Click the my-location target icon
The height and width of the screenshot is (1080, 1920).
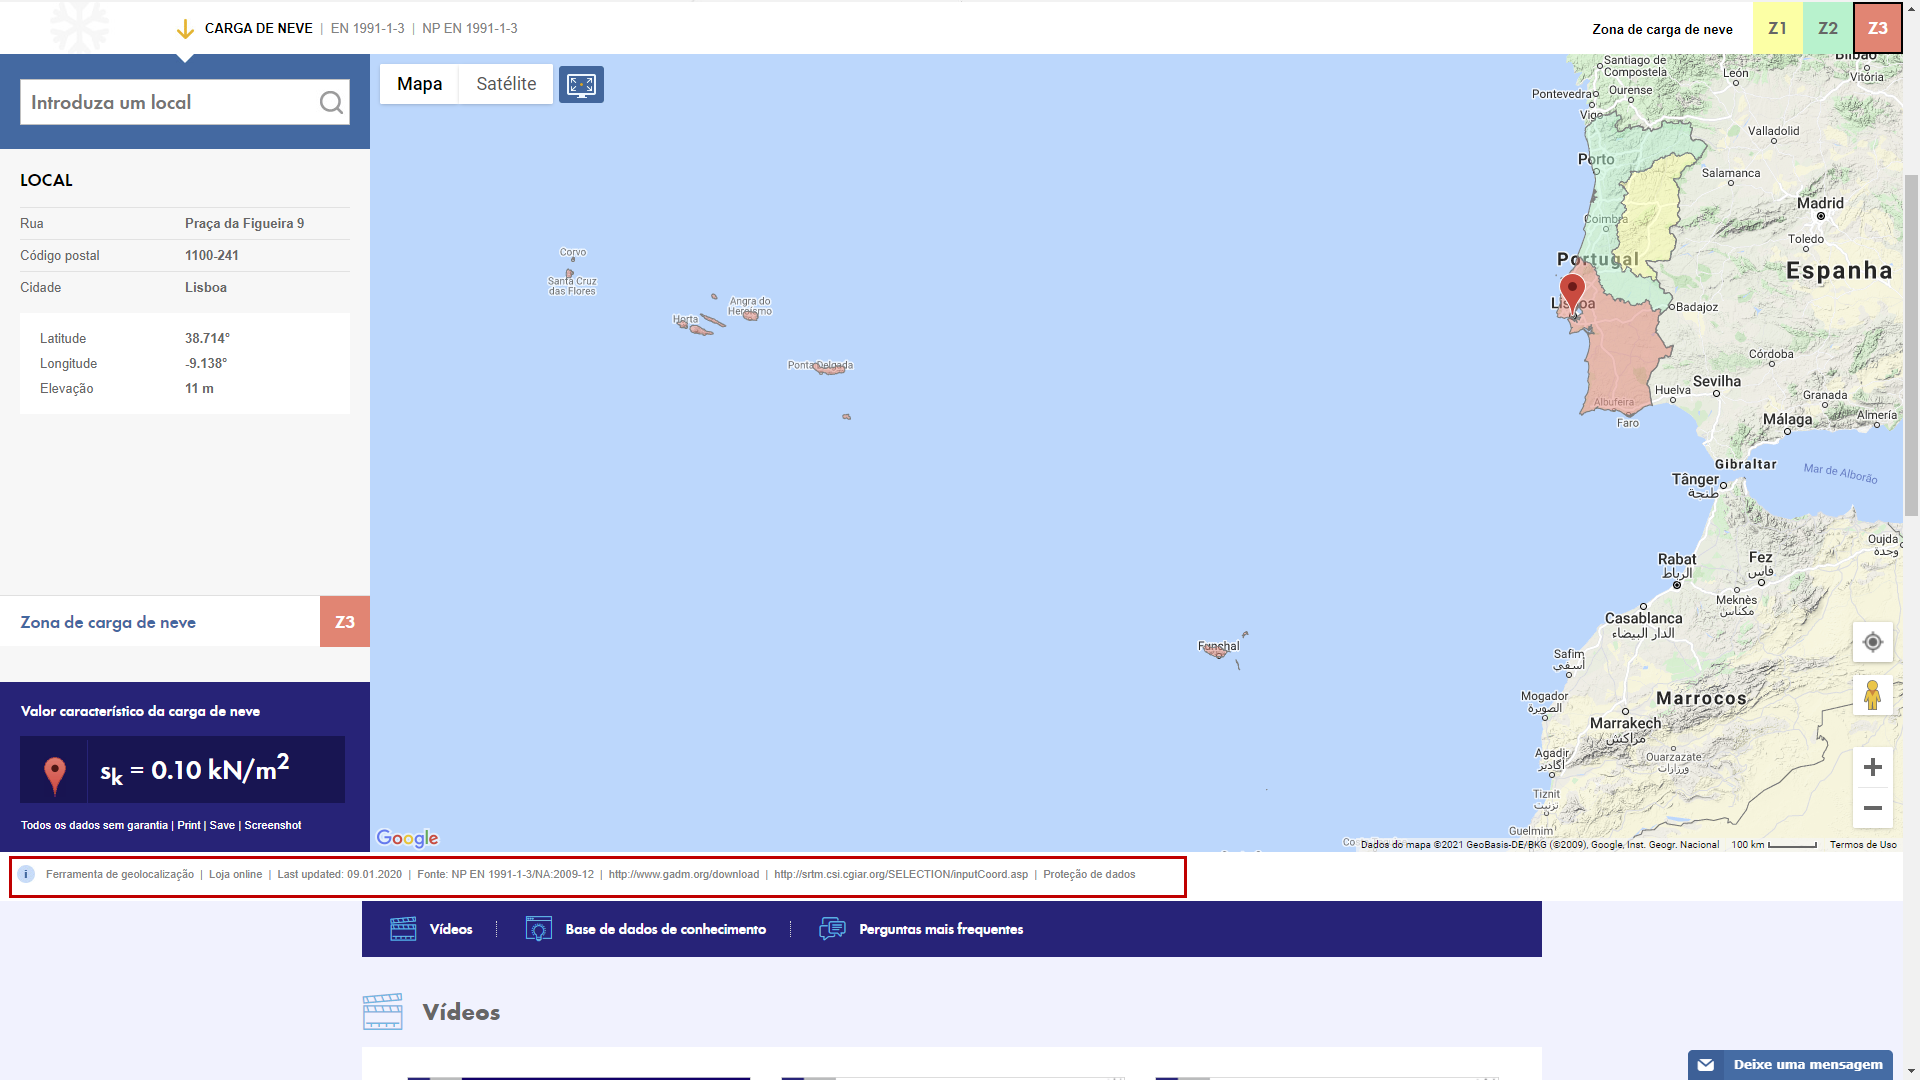tap(1872, 642)
